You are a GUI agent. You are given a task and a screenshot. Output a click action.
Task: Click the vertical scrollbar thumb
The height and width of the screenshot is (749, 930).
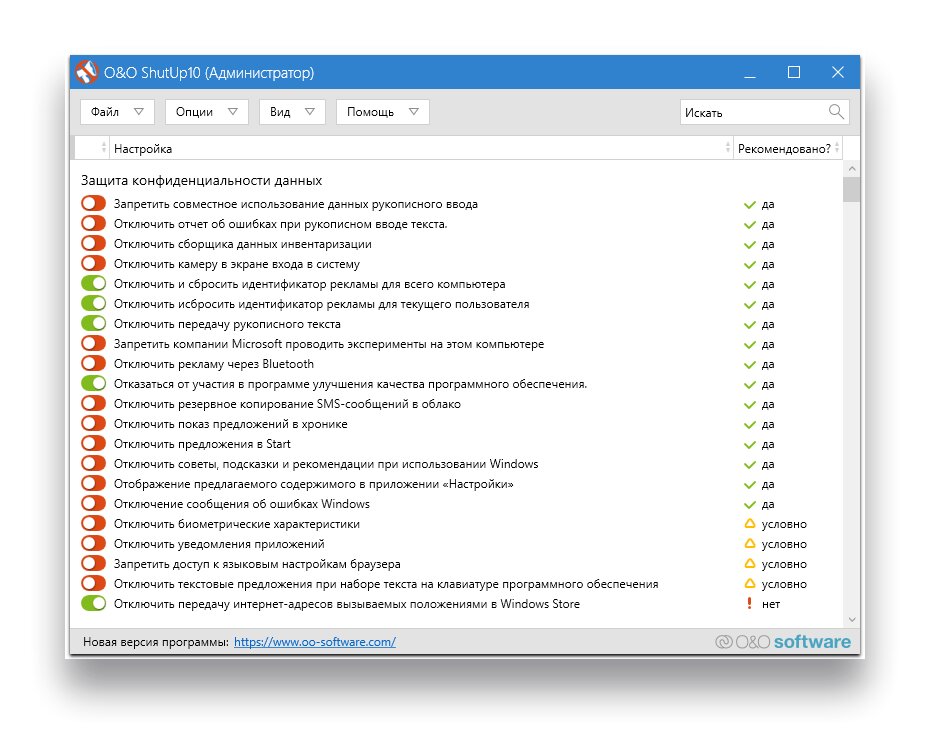(852, 189)
